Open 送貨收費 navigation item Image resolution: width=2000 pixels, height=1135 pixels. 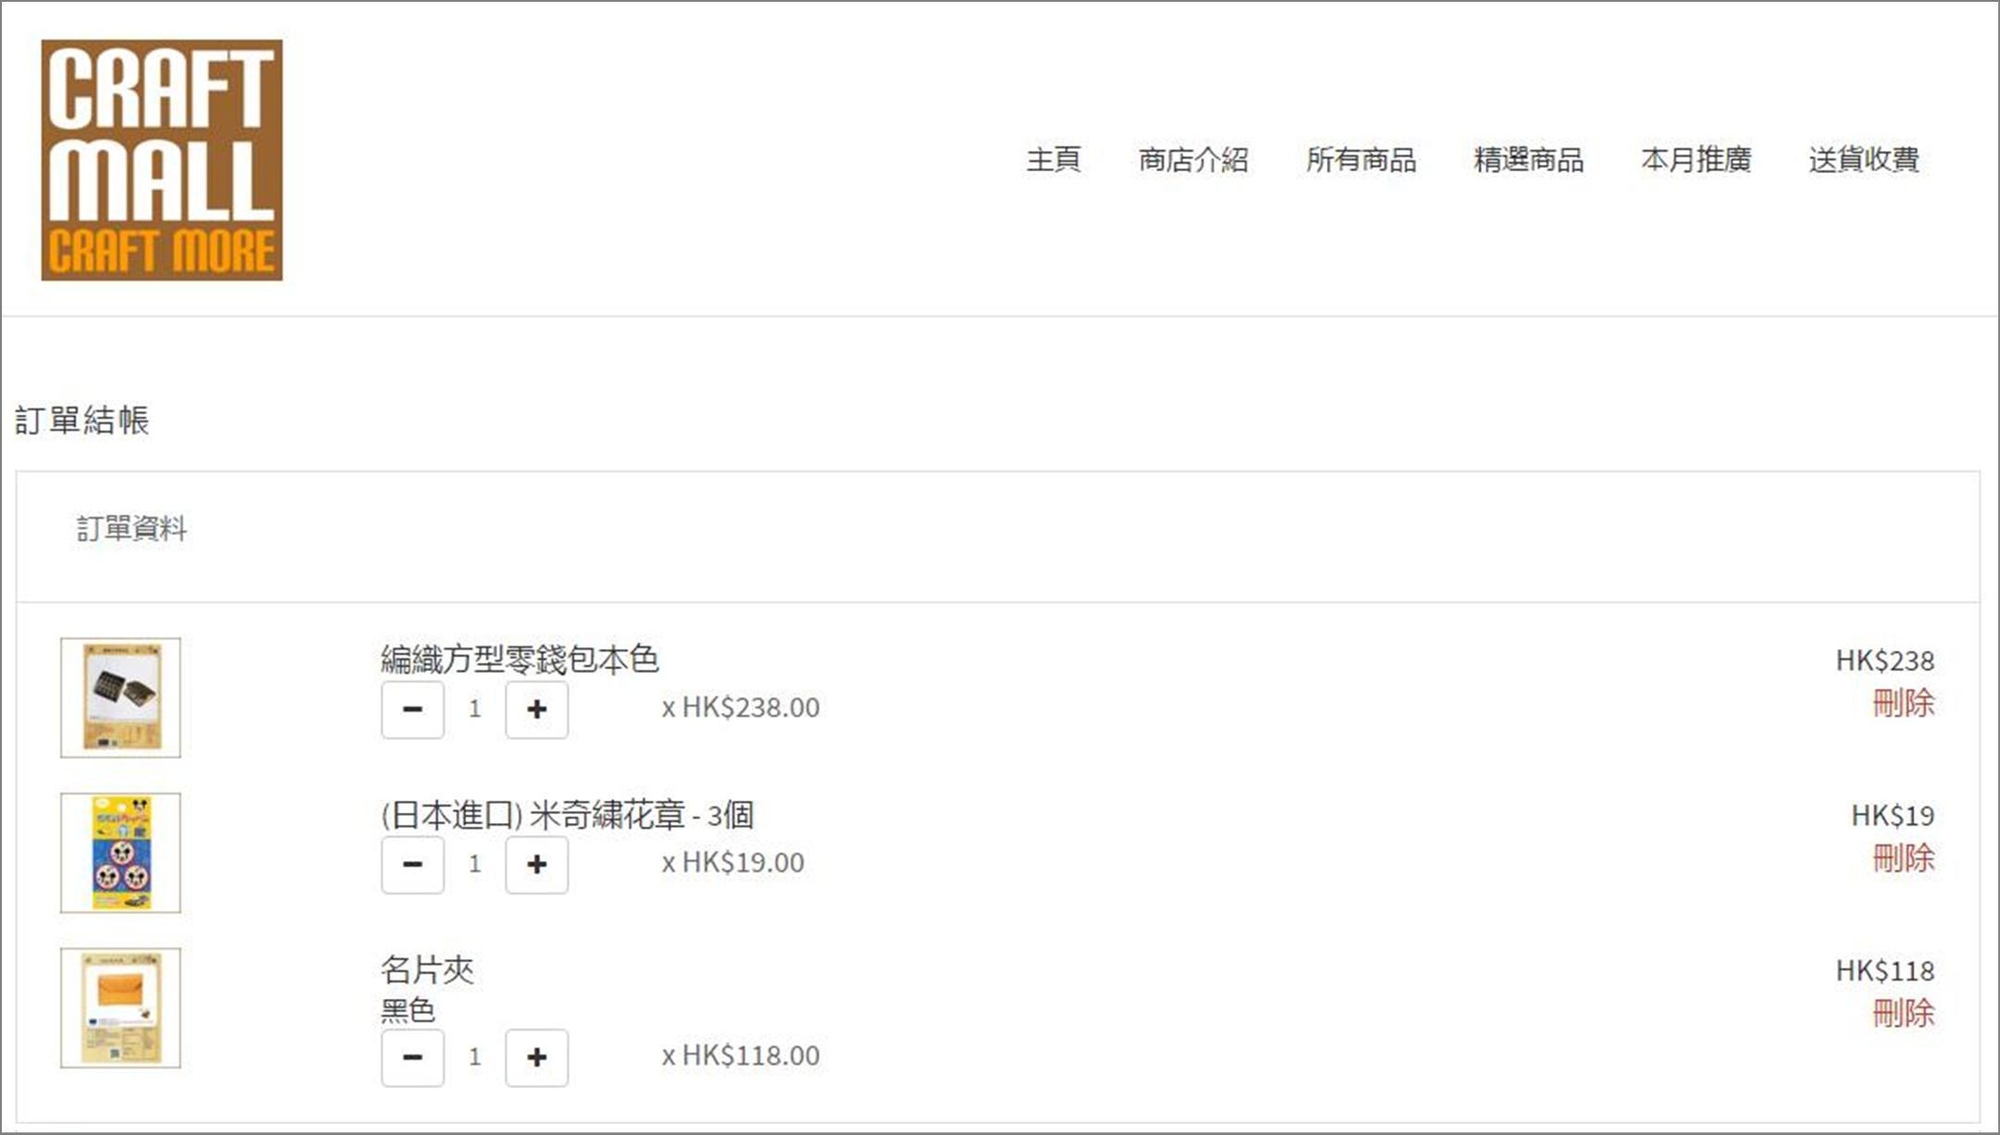click(1863, 160)
